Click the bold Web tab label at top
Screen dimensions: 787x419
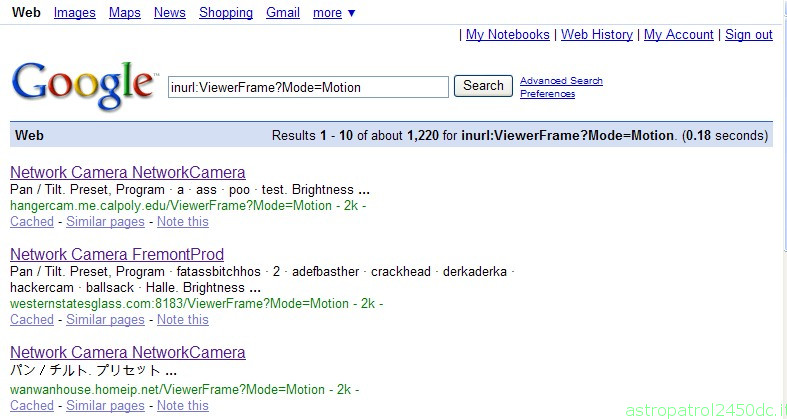(27, 13)
